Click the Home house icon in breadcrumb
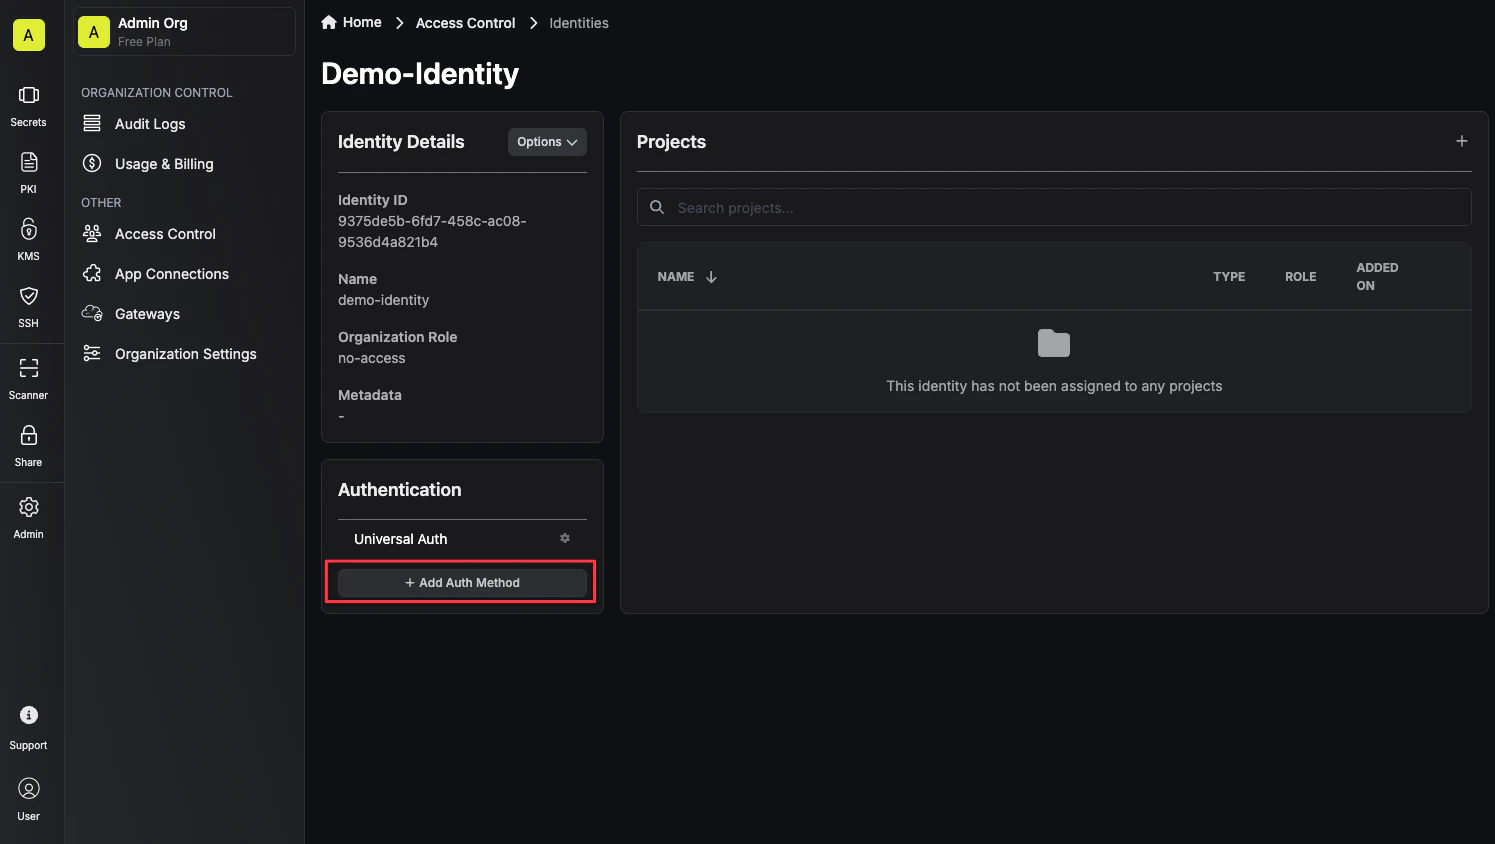 tap(329, 22)
